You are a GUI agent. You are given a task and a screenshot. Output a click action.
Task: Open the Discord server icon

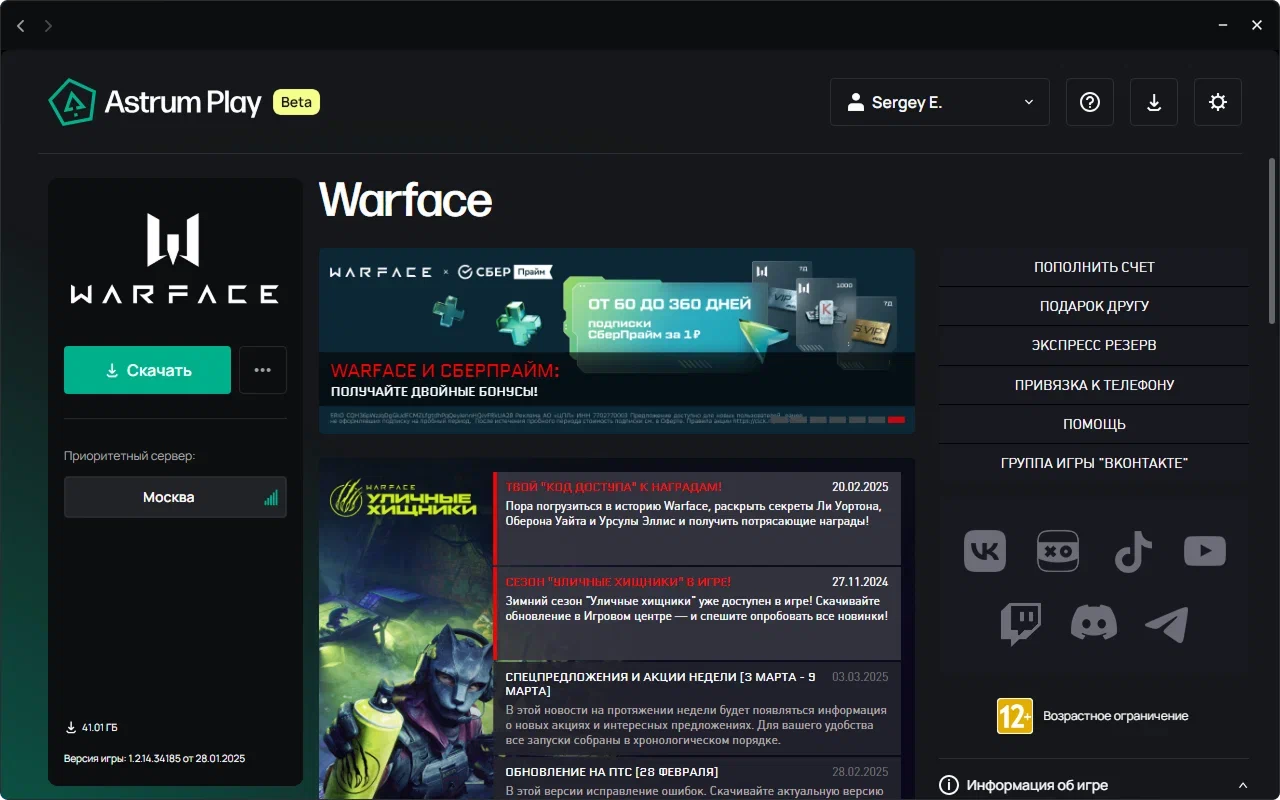coord(1094,623)
